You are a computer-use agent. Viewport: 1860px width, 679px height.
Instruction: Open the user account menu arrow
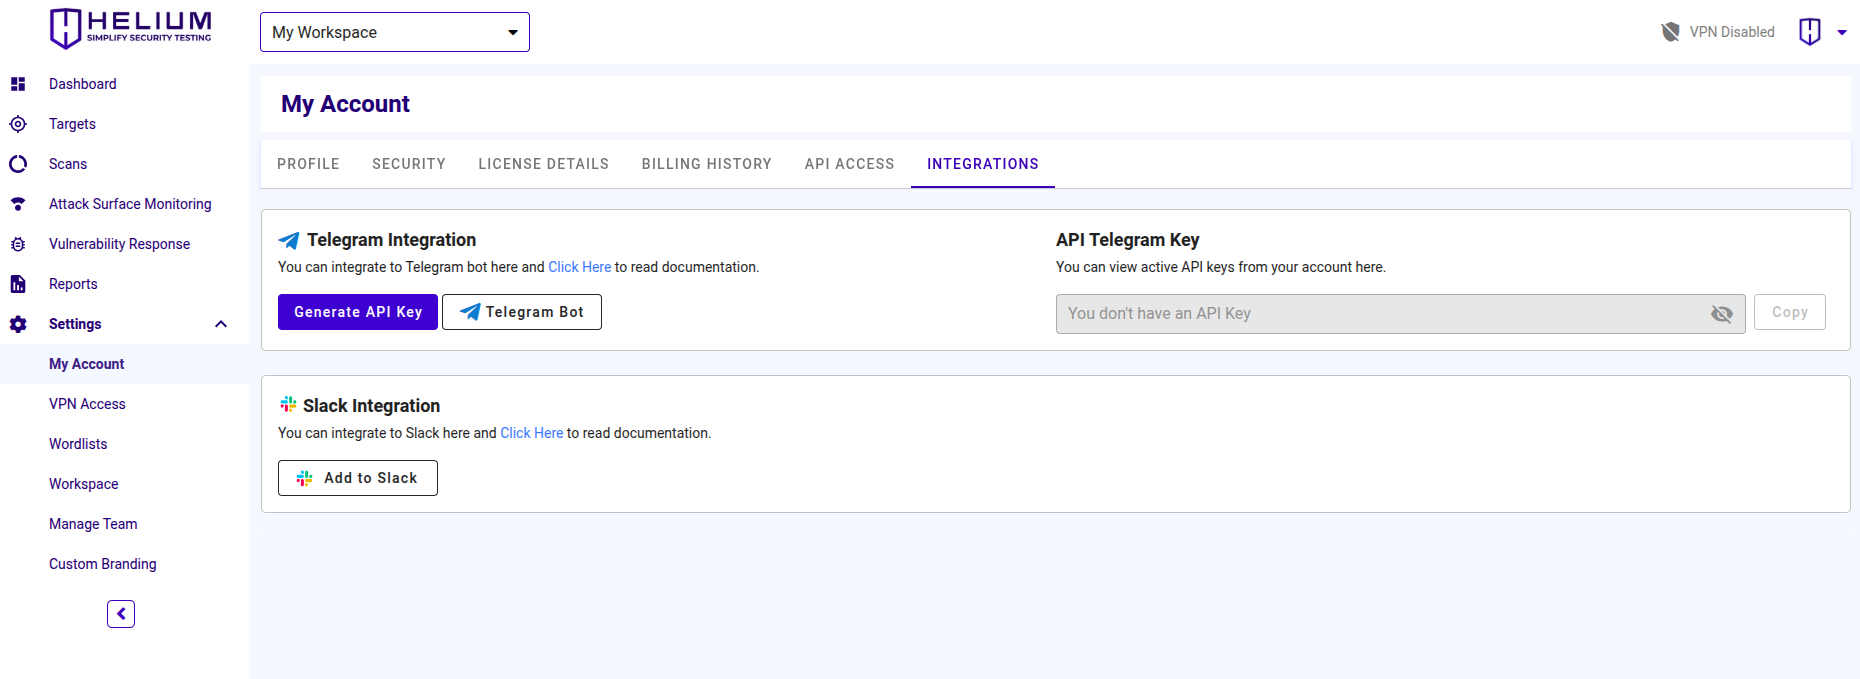click(x=1842, y=32)
